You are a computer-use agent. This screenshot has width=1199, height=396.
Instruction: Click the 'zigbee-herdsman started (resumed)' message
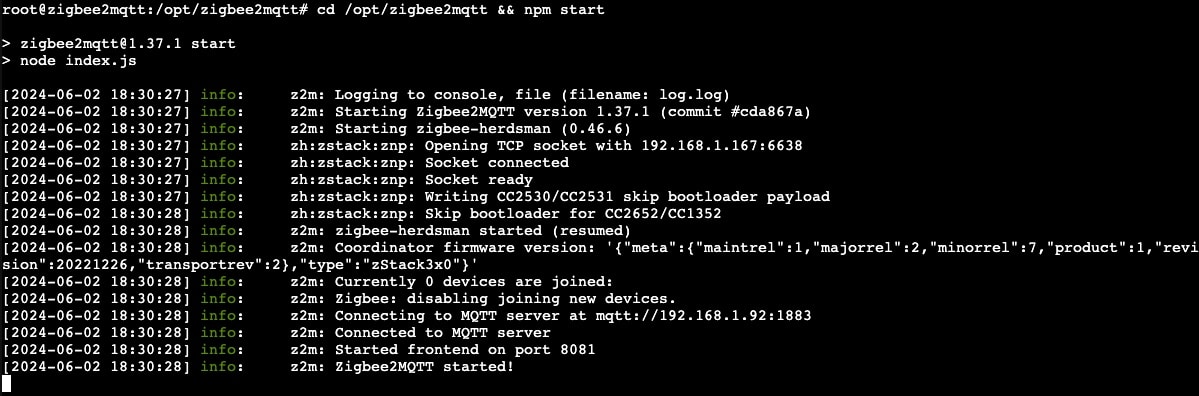(x=483, y=231)
